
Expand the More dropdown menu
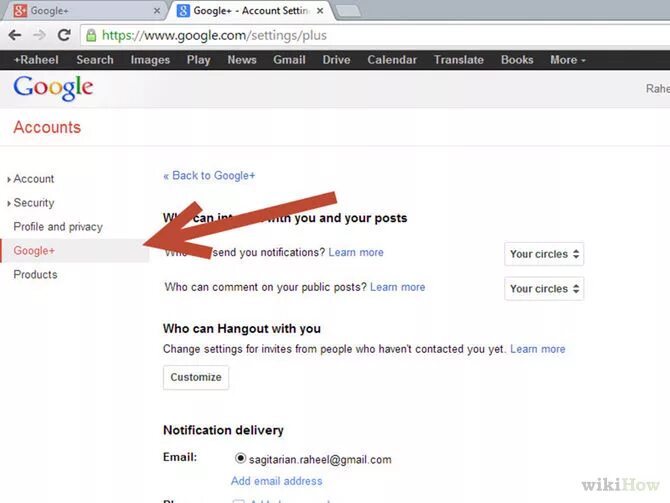point(567,60)
